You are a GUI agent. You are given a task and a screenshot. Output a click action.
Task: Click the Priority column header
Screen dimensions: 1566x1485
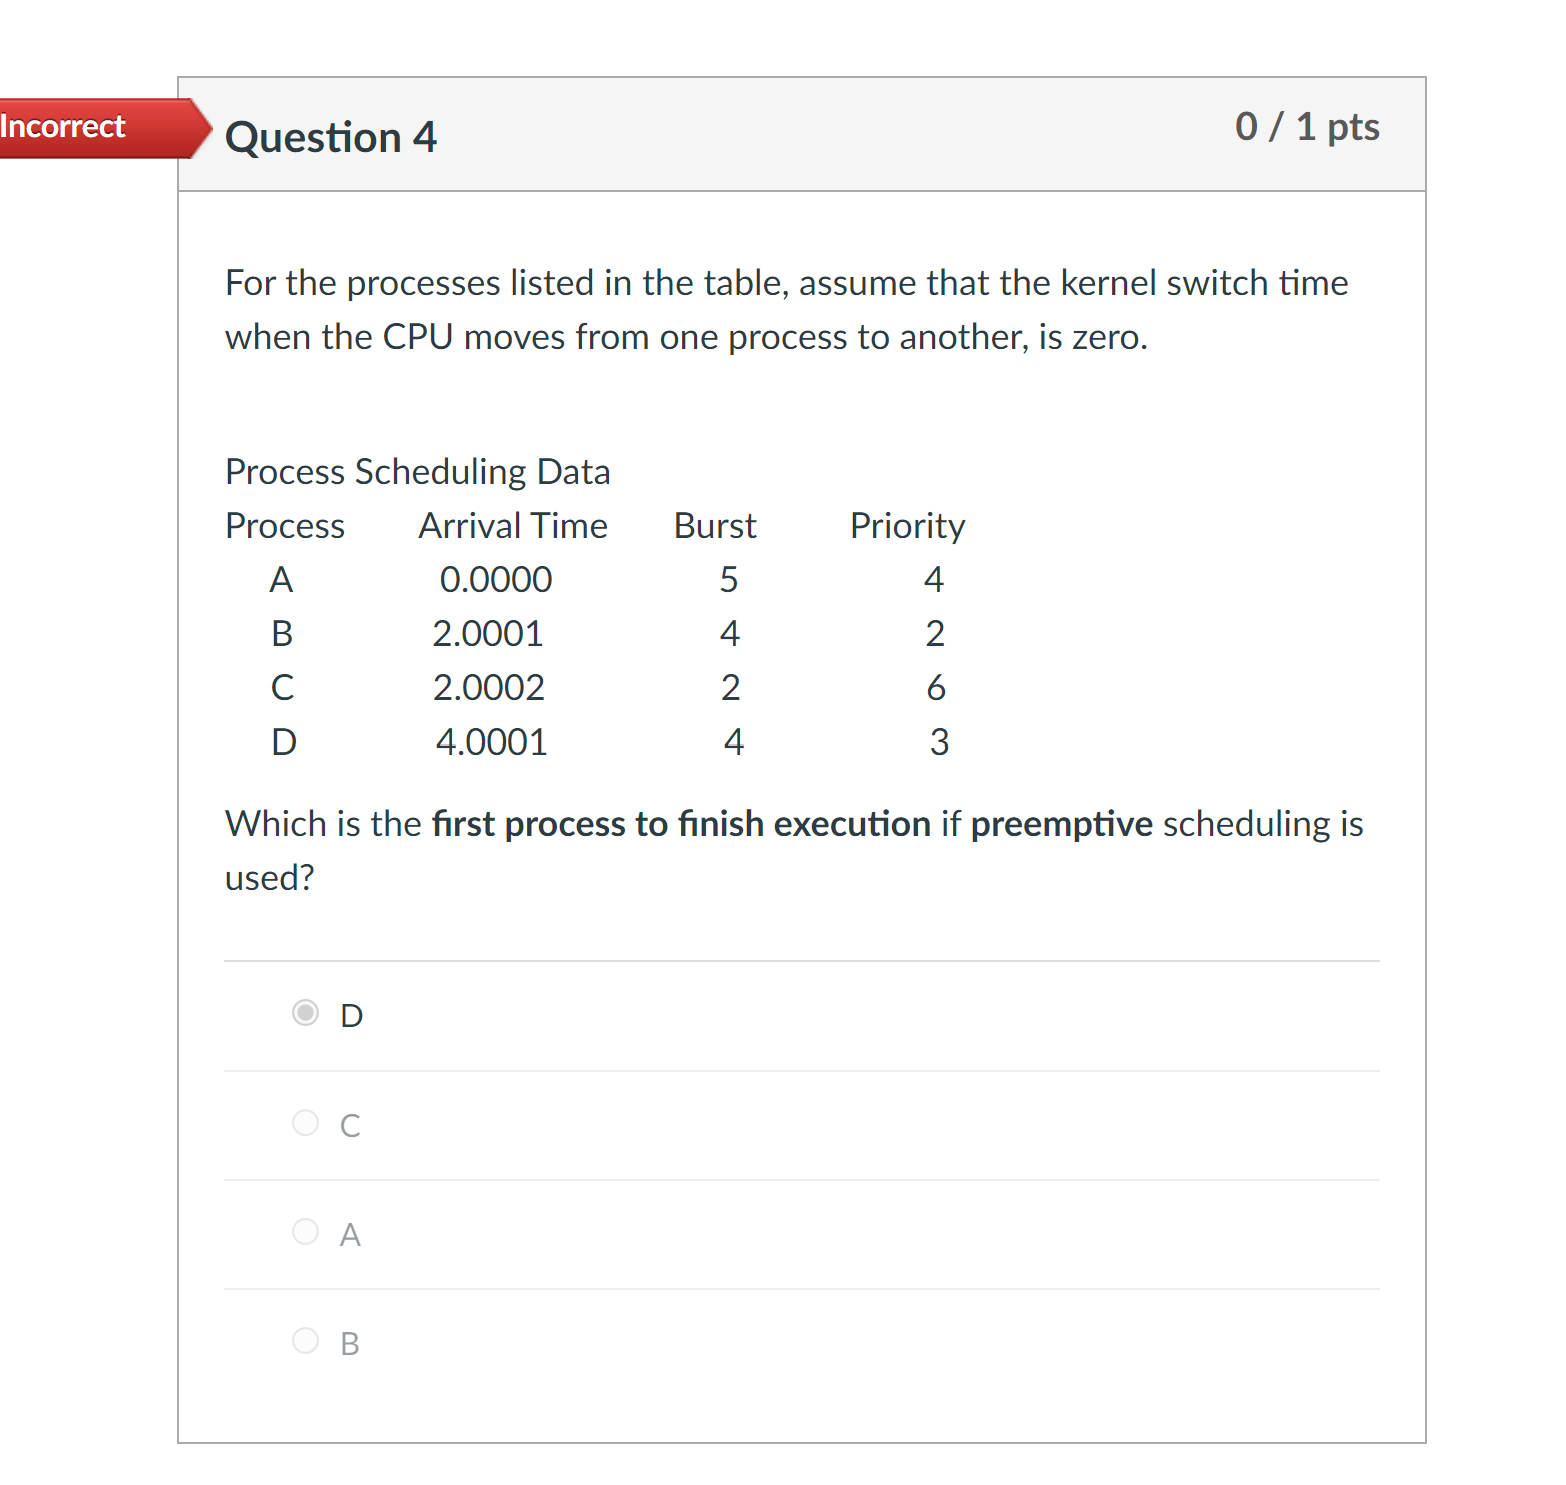(x=906, y=524)
